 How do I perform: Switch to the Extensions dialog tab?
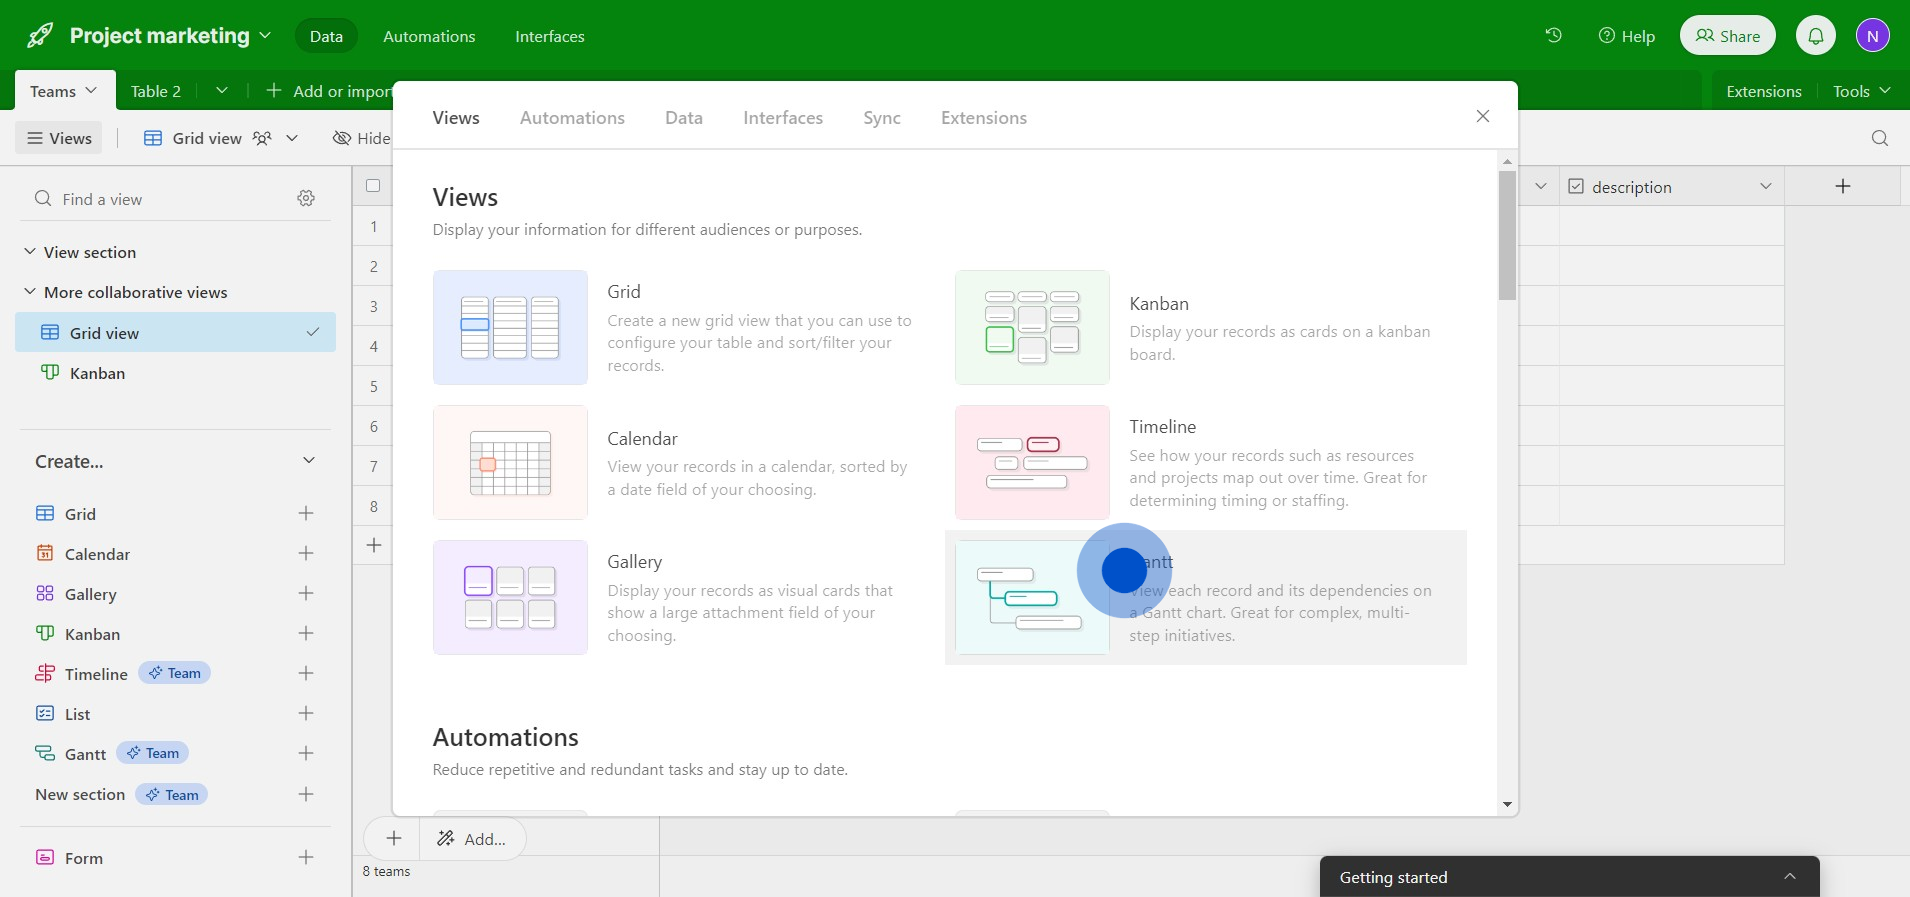[x=984, y=117]
